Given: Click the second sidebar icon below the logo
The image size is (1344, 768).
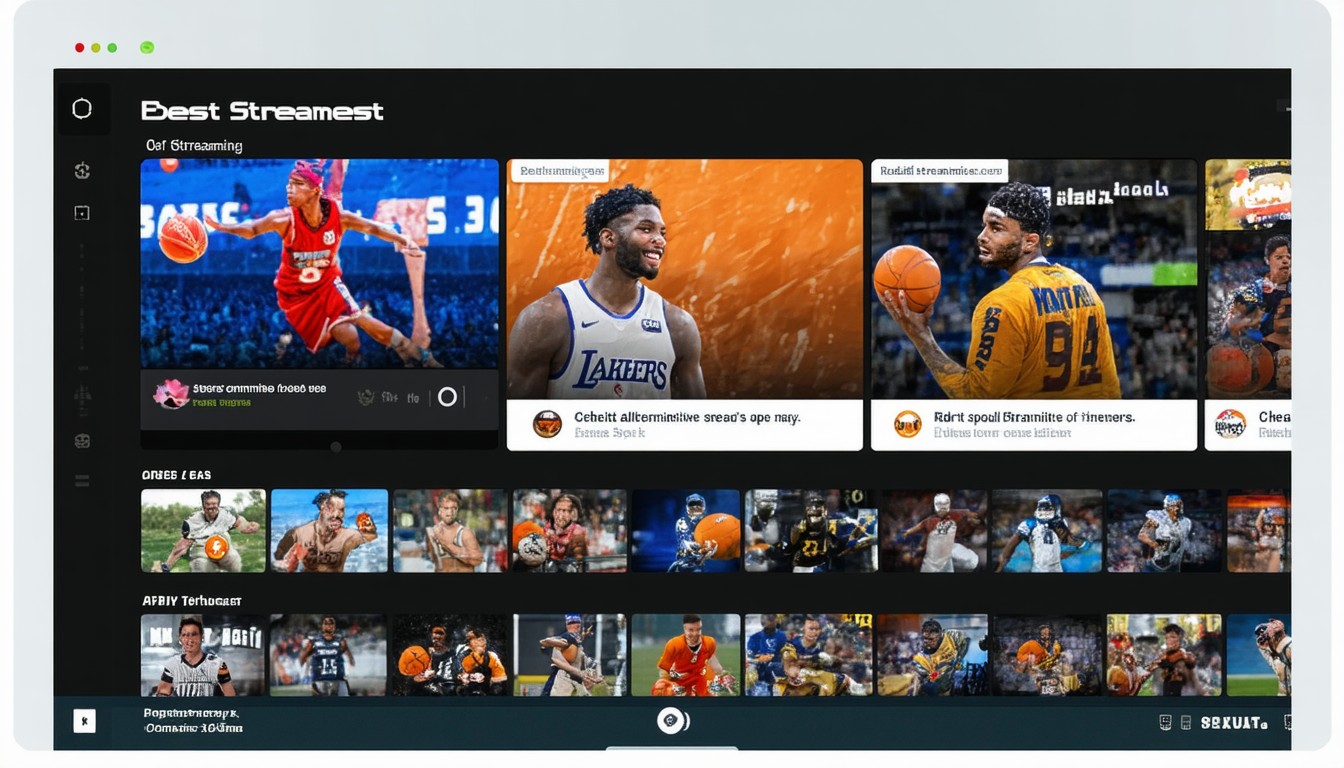Looking at the screenshot, I should [82, 171].
